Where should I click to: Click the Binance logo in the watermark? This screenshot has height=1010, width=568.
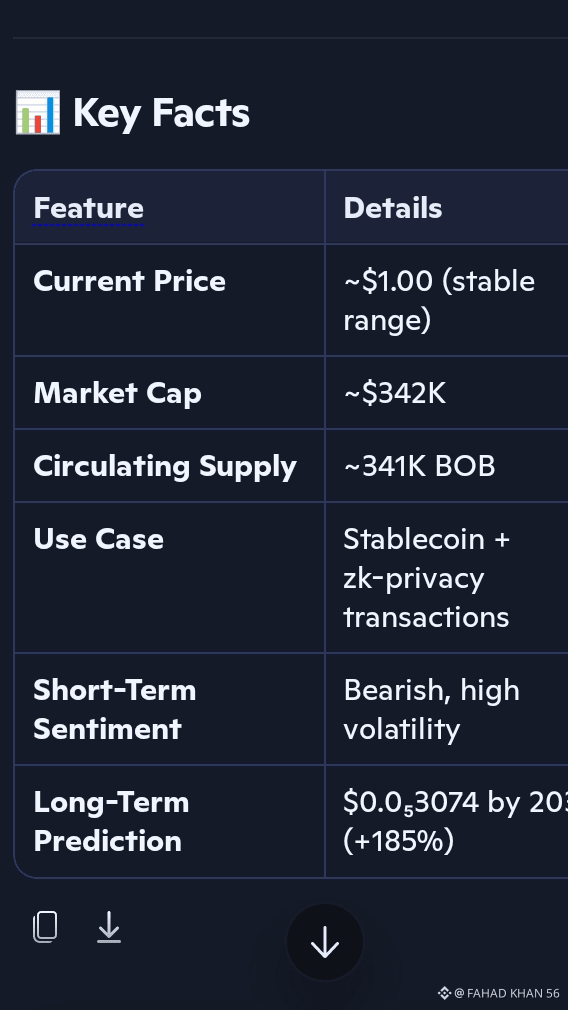444,993
